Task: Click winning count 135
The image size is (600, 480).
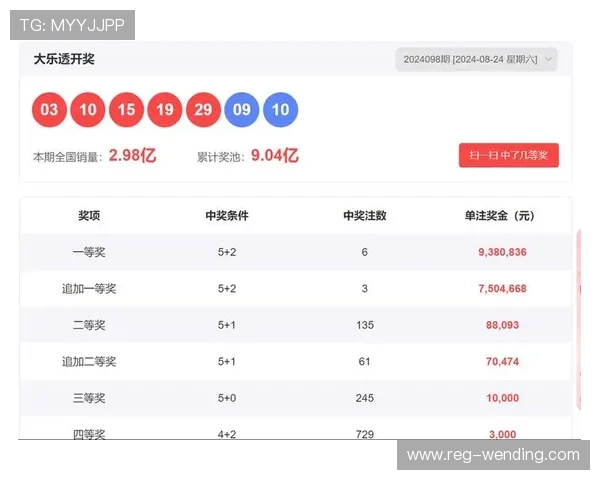Action: pos(365,325)
